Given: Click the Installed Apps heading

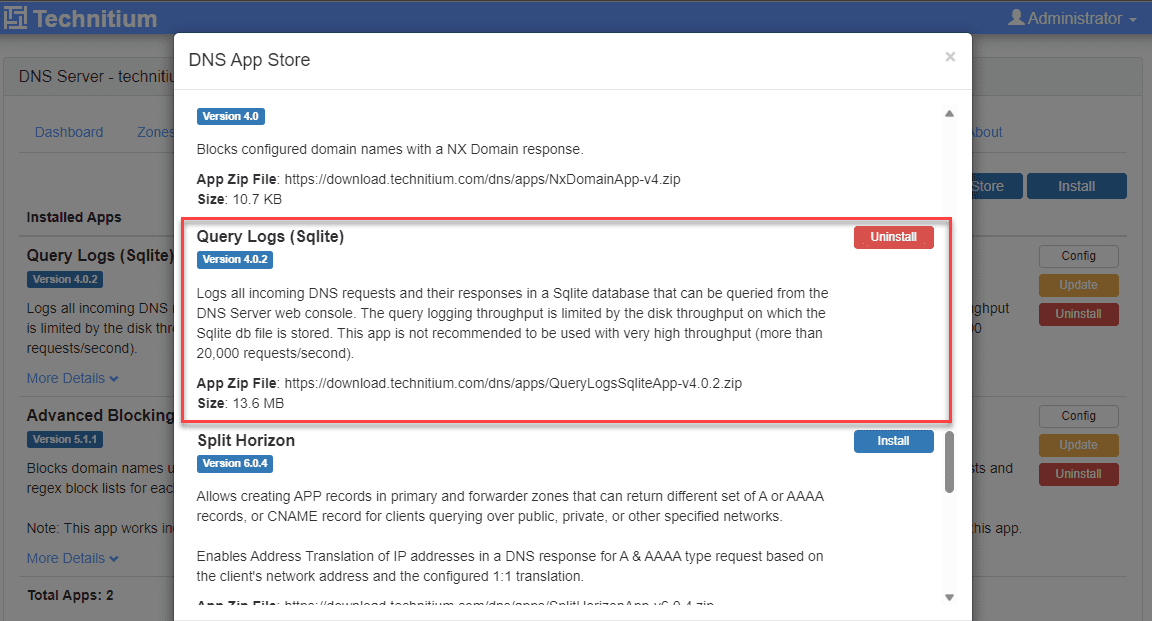Looking at the screenshot, I should tap(73, 218).
